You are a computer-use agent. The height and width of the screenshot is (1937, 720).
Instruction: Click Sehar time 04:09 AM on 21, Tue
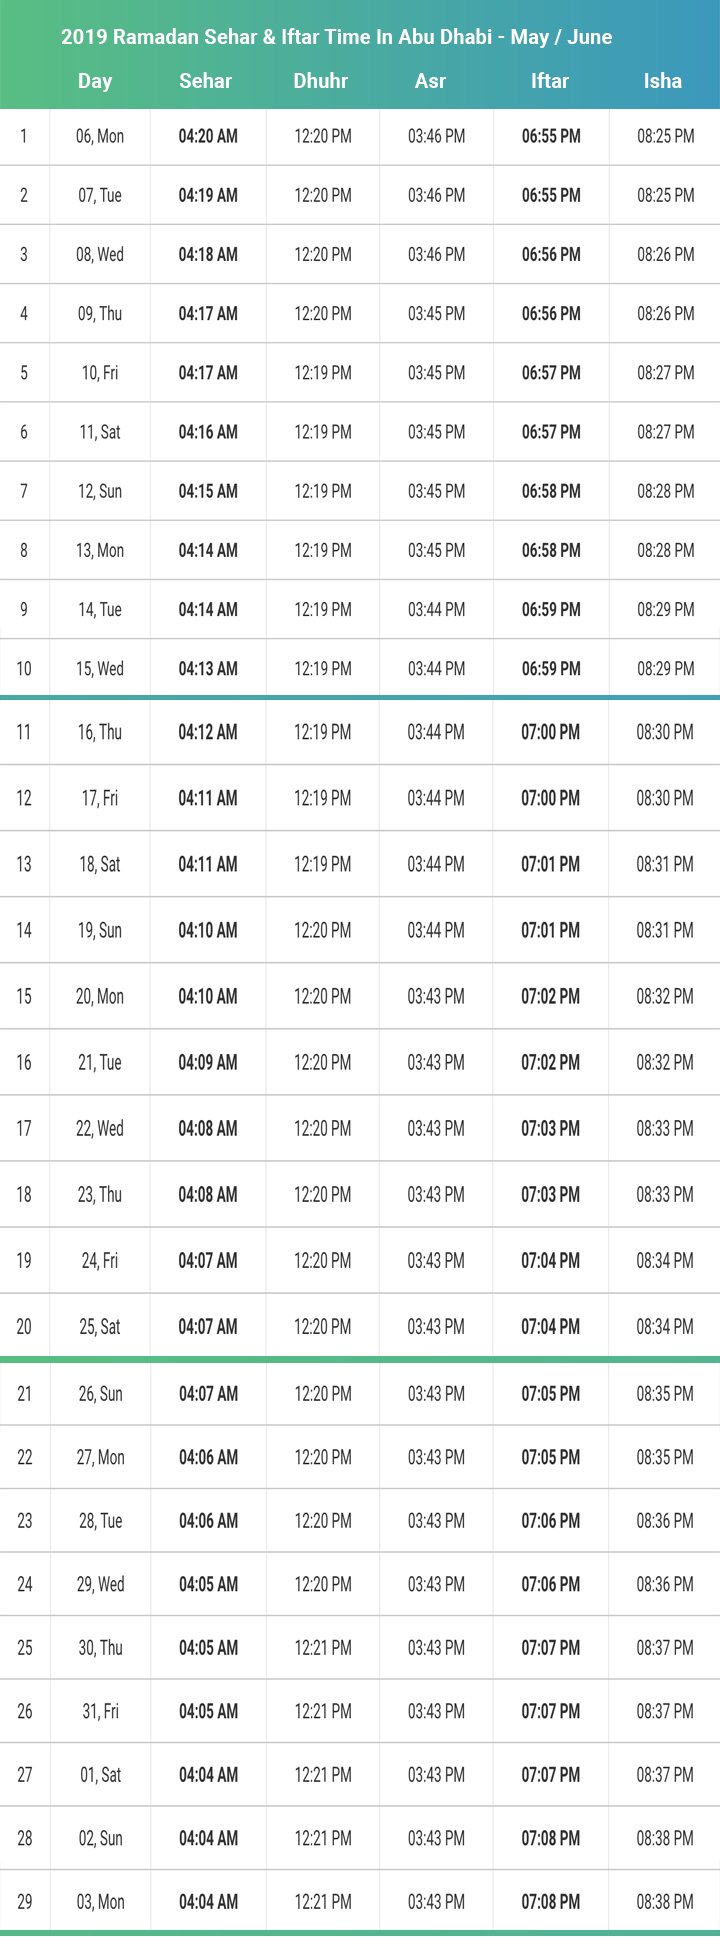pos(208,1063)
